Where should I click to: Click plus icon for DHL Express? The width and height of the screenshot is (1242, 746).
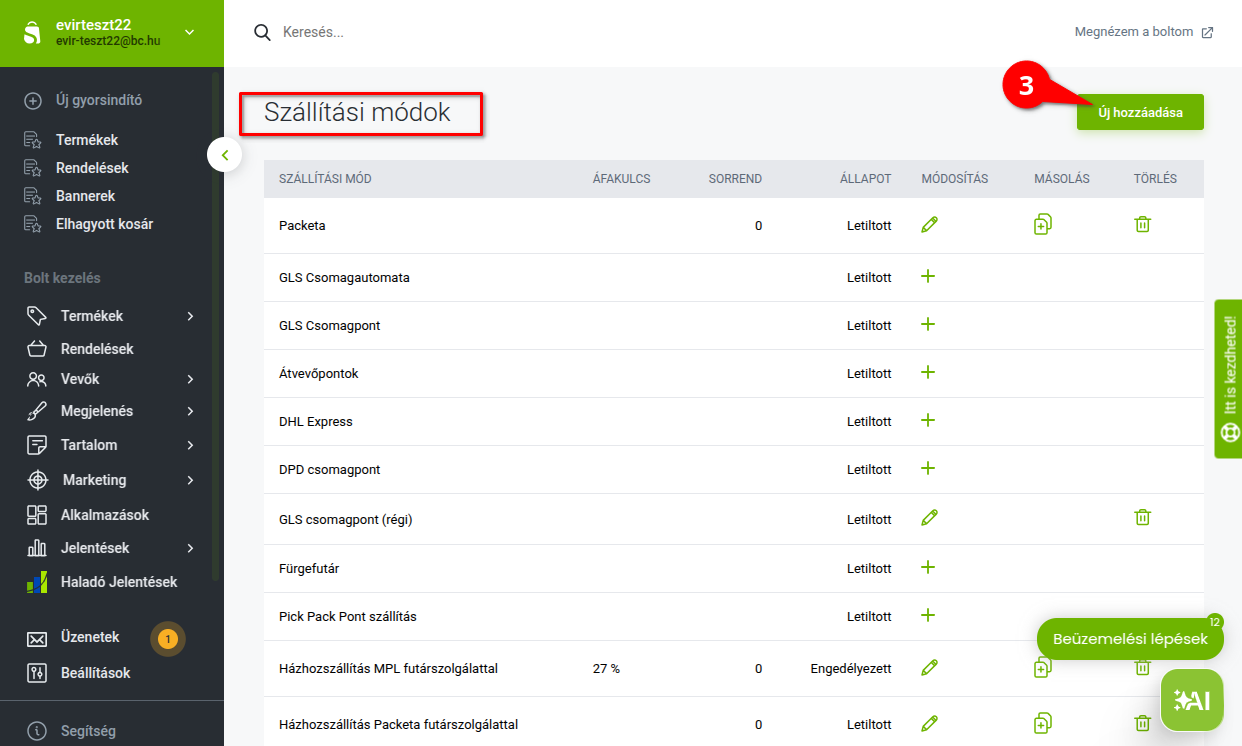[928, 421]
